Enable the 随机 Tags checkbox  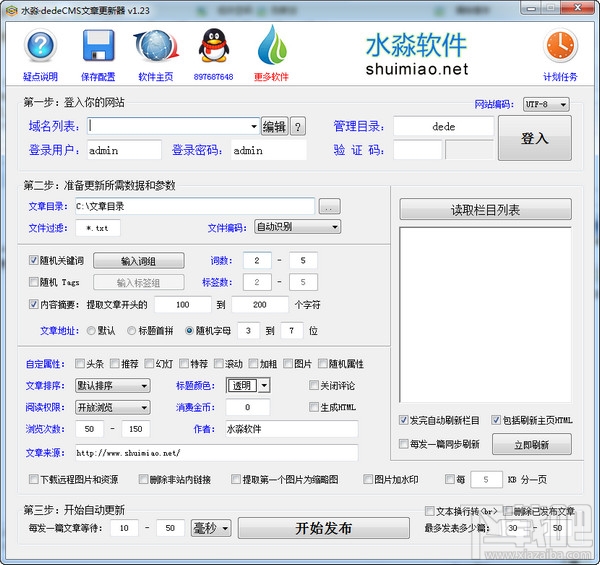(33, 282)
